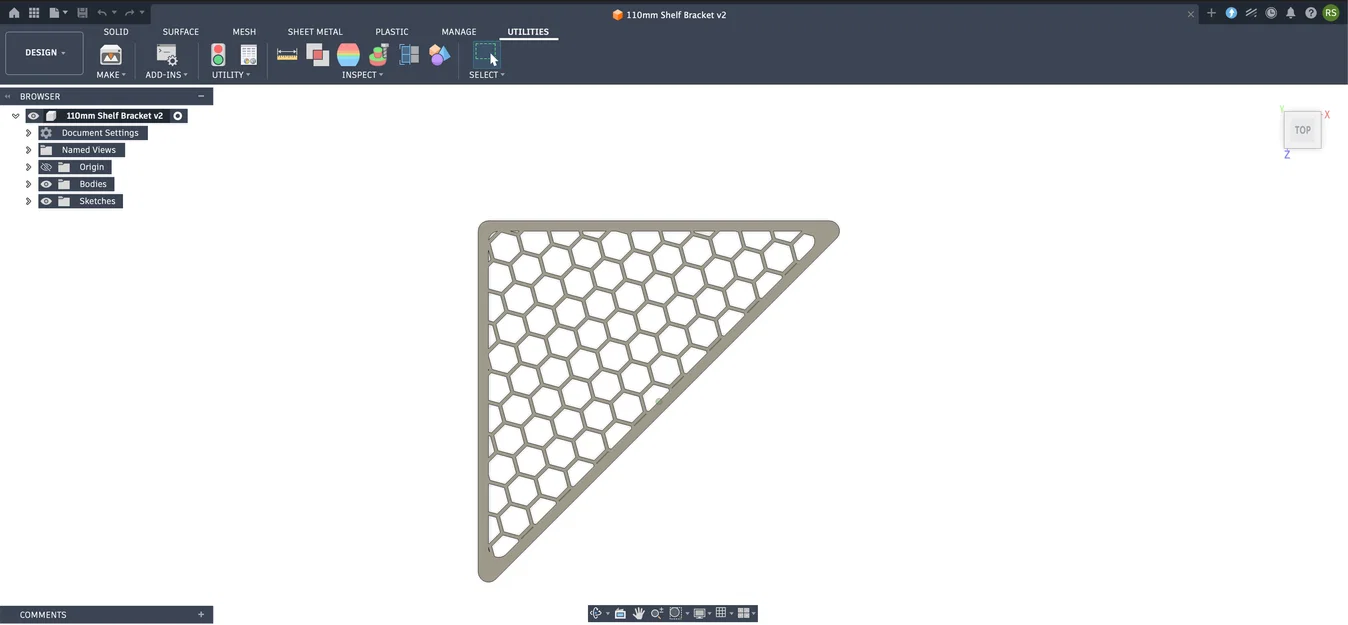Click the Look At tool
The height and width of the screenshot is (625, 1348).
coord(620,613)
